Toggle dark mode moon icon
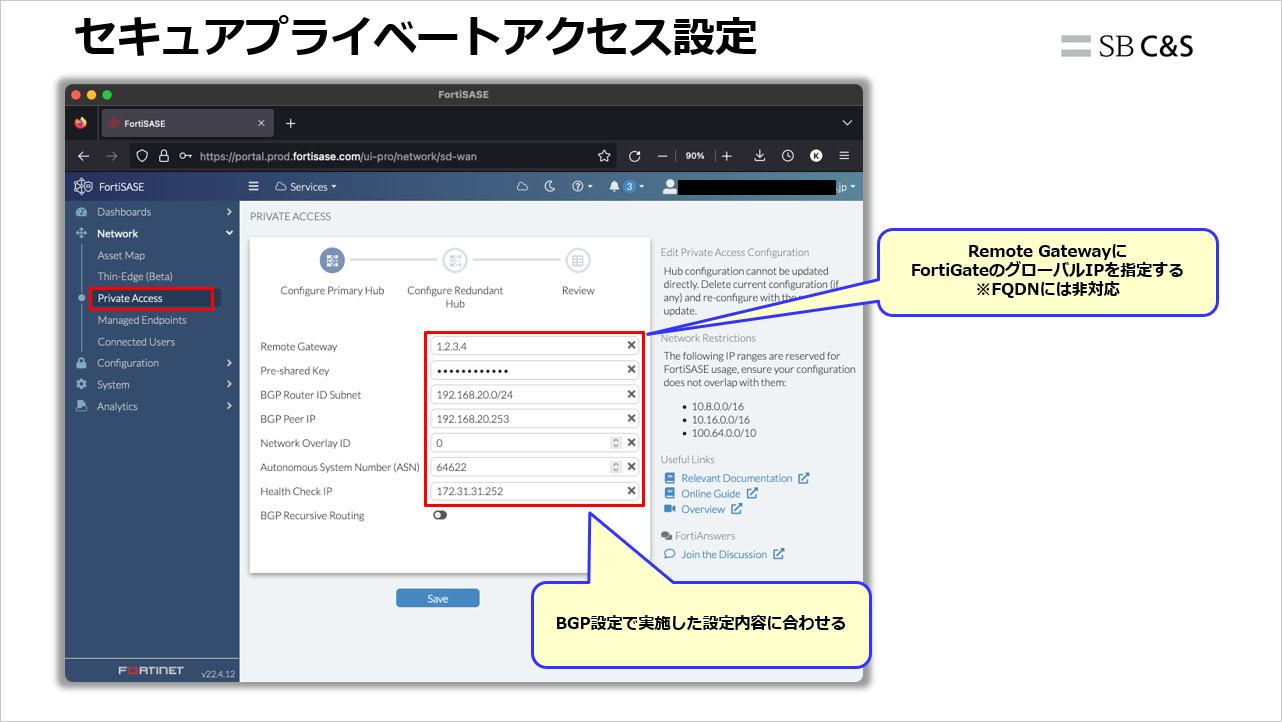 [549, 186]
